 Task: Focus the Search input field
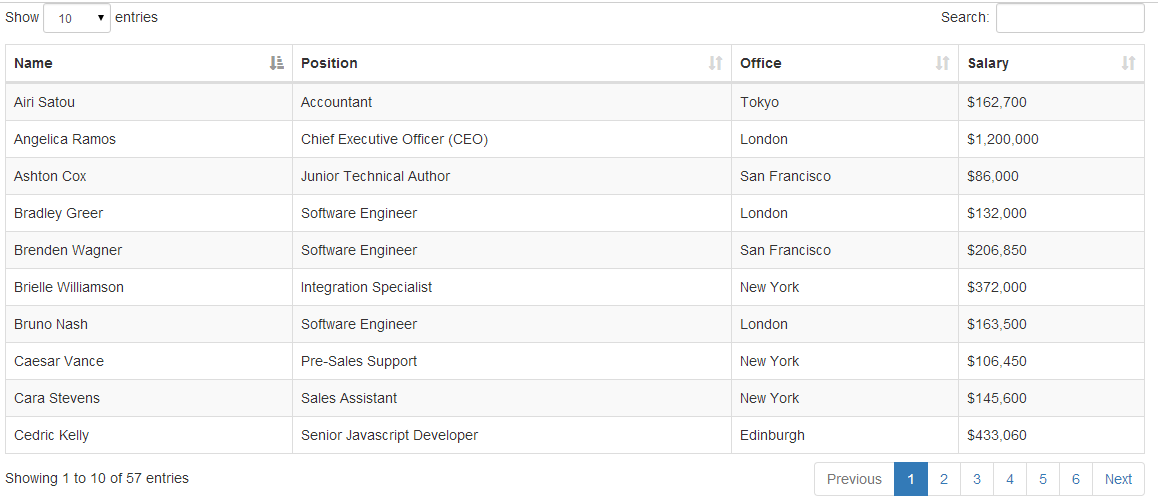(1070, 18)
